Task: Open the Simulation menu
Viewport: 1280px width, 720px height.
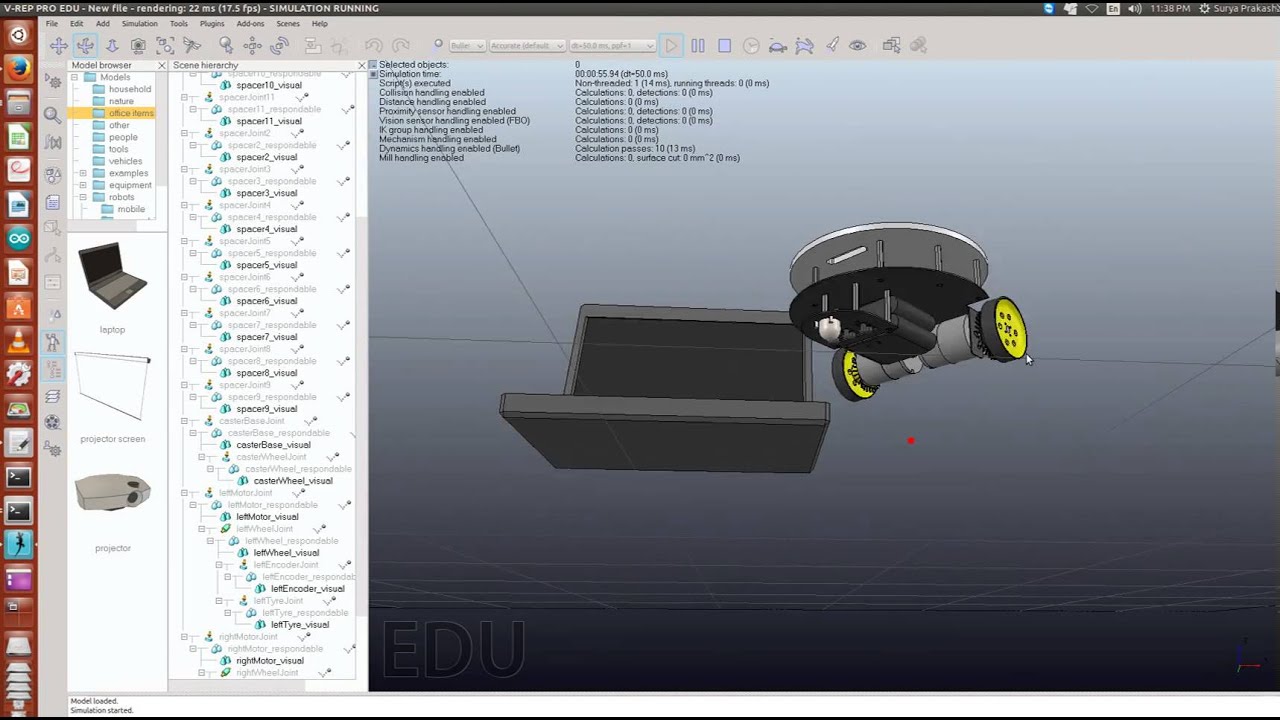Action: pos(139,23)
